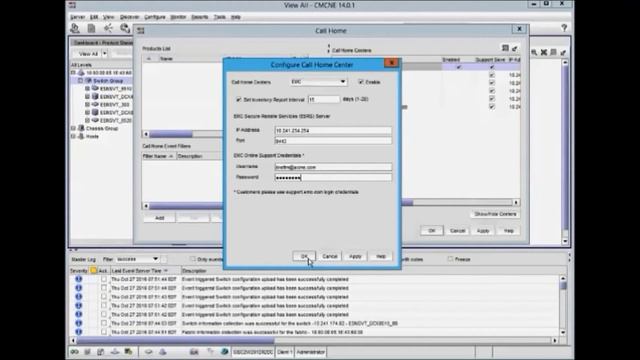Image resolution: width=640 pixels, height=360 pixels.
Task: Click the Master Log horizontal scrollbar thumb
Action: pos(176,340)
